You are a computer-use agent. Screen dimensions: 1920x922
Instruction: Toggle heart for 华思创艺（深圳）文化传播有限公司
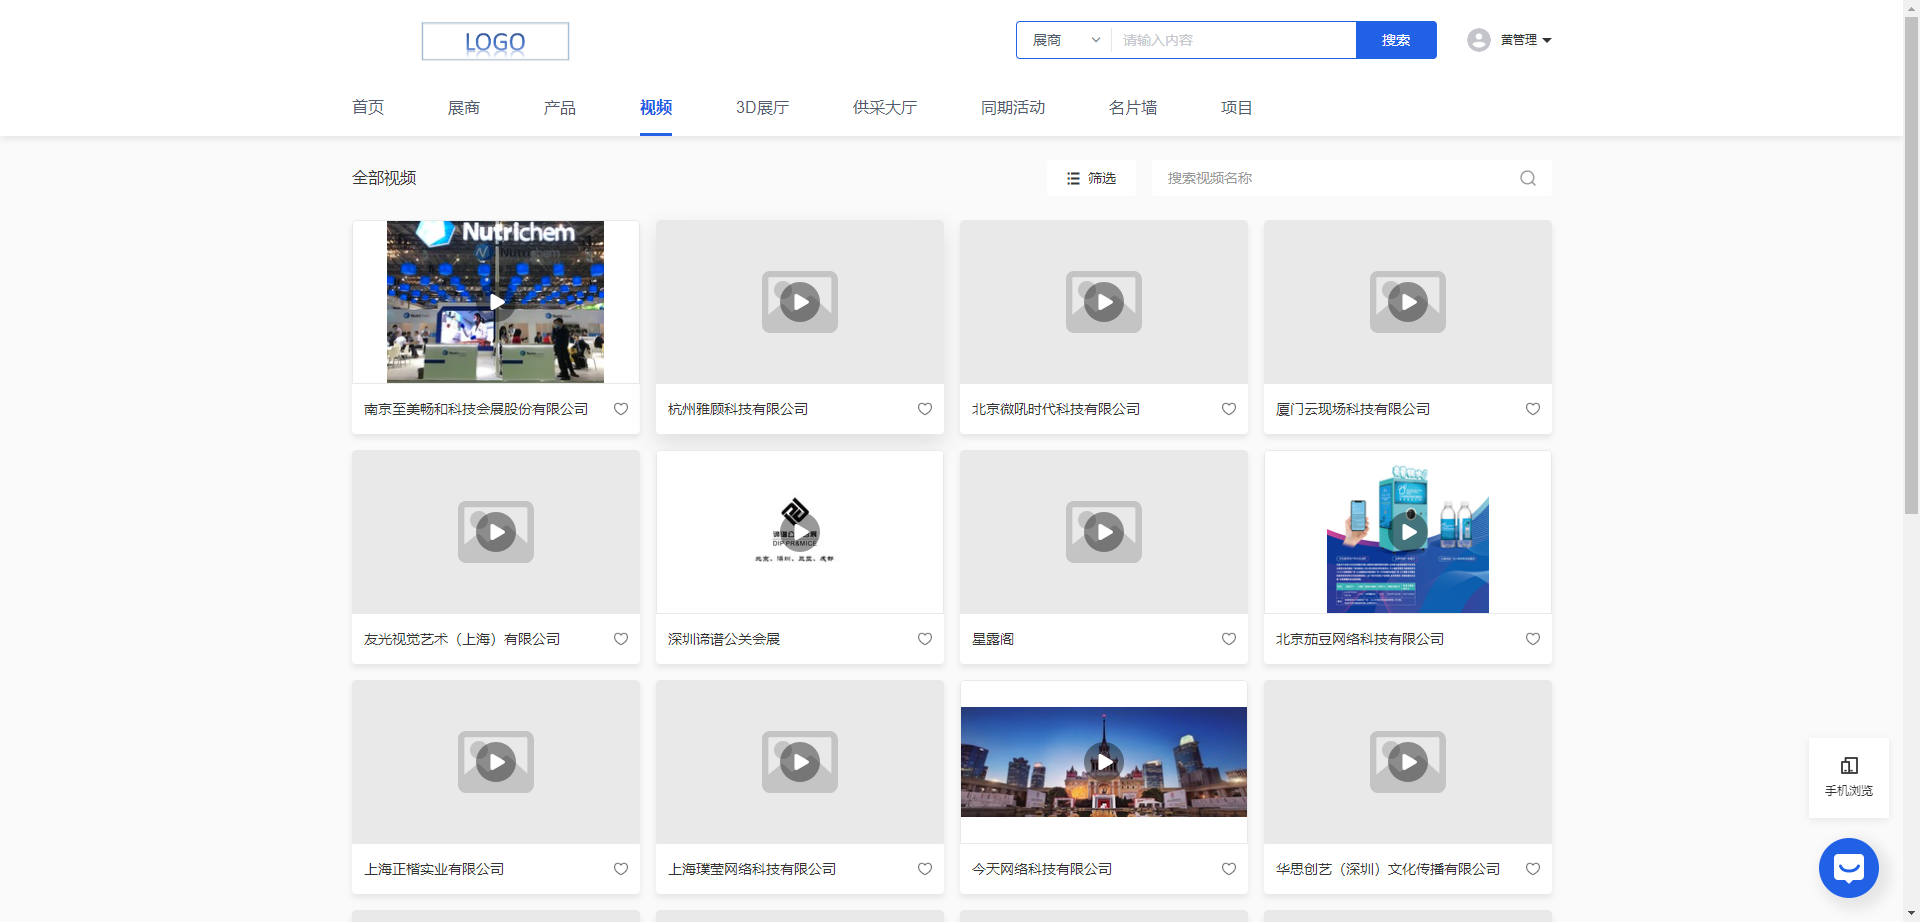[x=1533, y=869]
